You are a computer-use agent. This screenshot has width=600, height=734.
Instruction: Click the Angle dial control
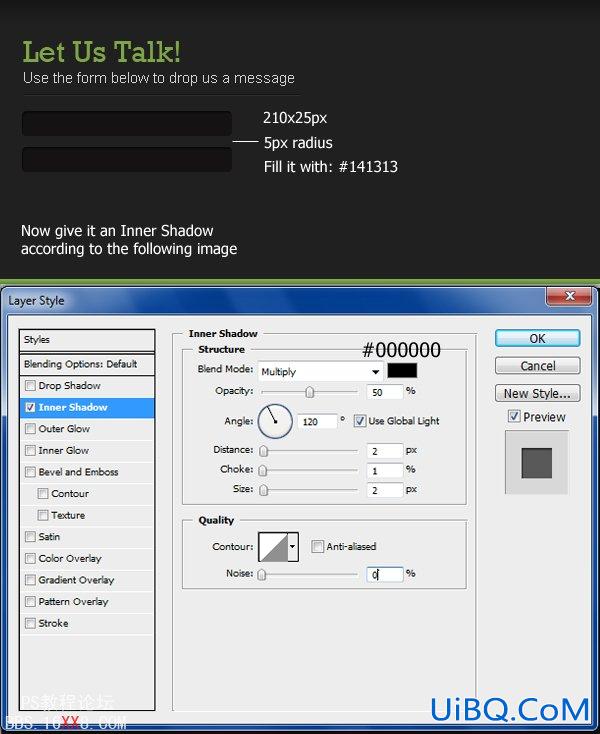coord(275,421)
